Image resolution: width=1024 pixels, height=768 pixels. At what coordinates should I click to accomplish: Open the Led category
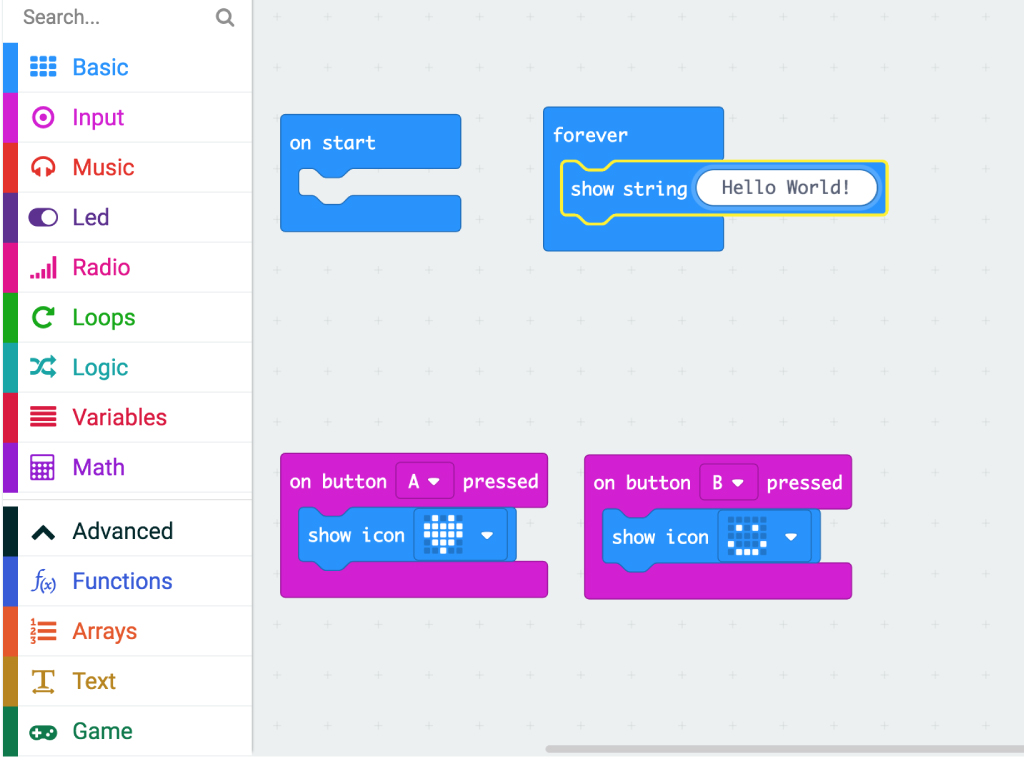coord(127,217)
